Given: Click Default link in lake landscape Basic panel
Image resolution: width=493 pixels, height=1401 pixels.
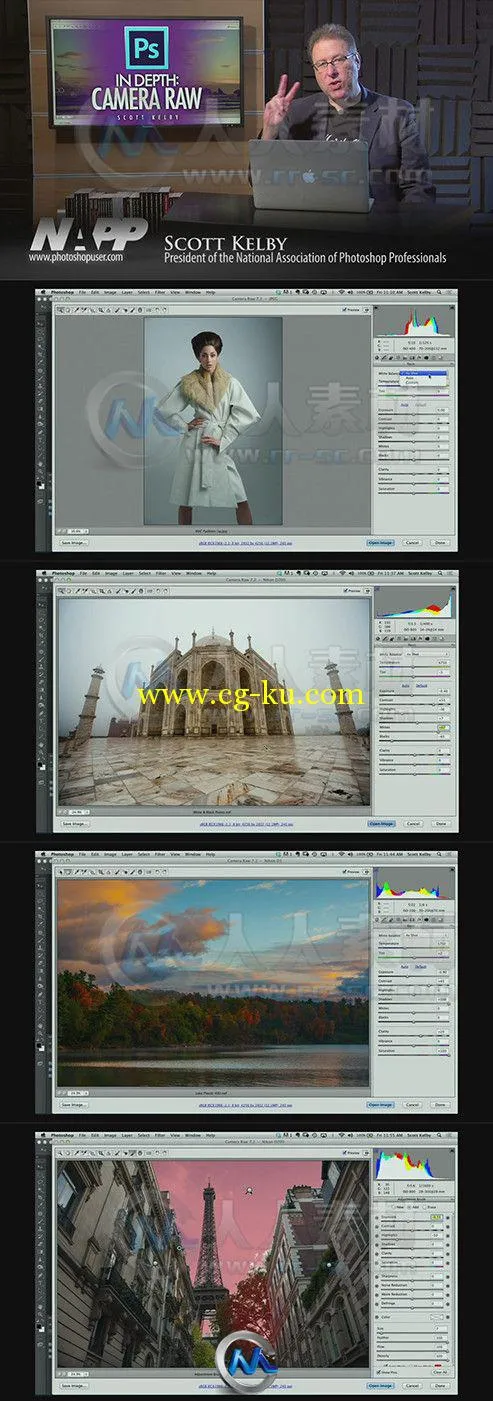Looking at the screenshot, I should [421, 967].
